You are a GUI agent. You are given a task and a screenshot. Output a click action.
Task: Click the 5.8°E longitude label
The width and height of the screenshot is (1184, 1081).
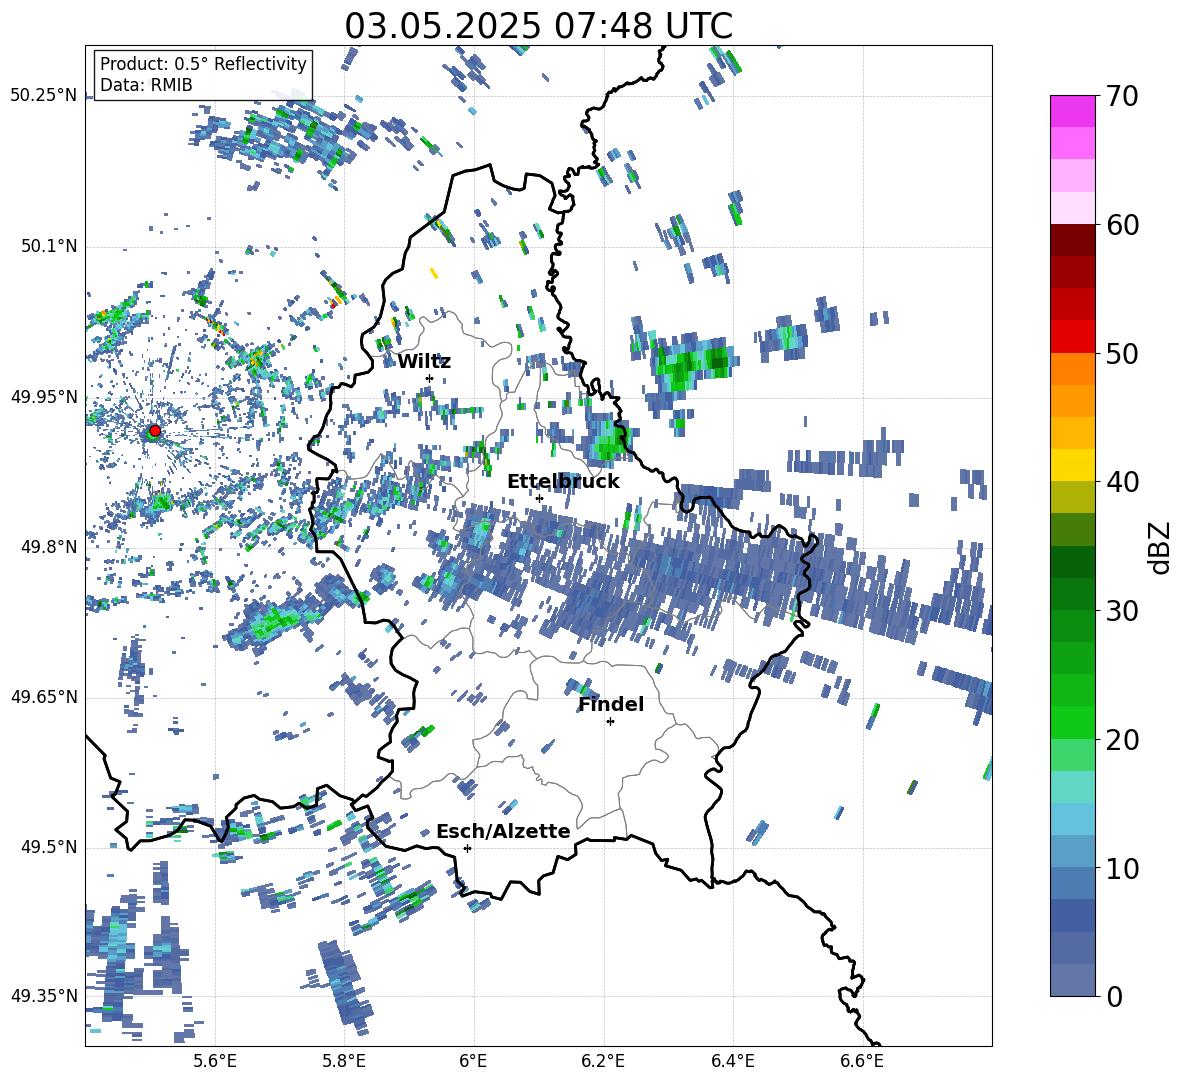pos(344,1061)
